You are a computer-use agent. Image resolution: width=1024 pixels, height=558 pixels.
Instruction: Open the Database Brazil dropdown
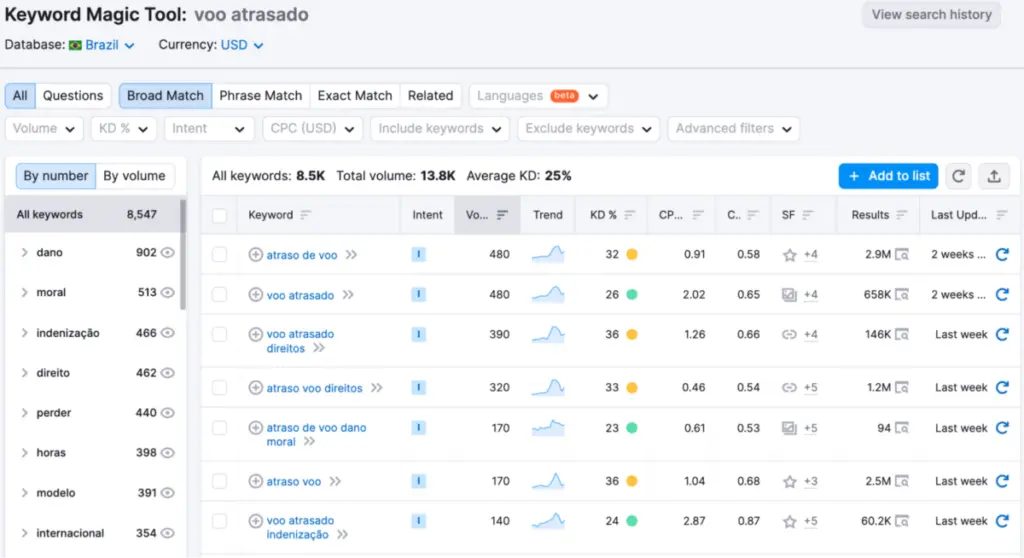[101, 45]
